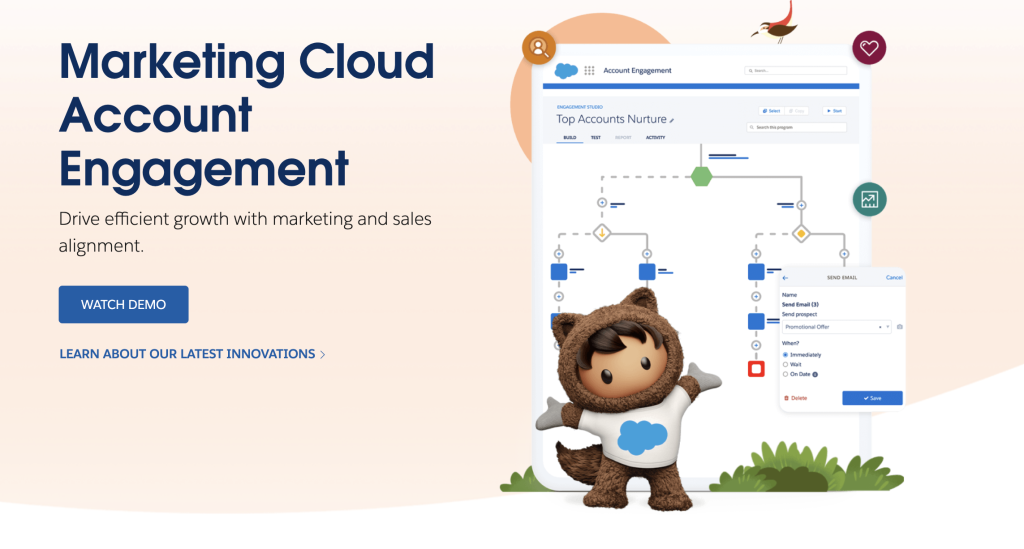Select the Immediately radio option

[786, 355]
